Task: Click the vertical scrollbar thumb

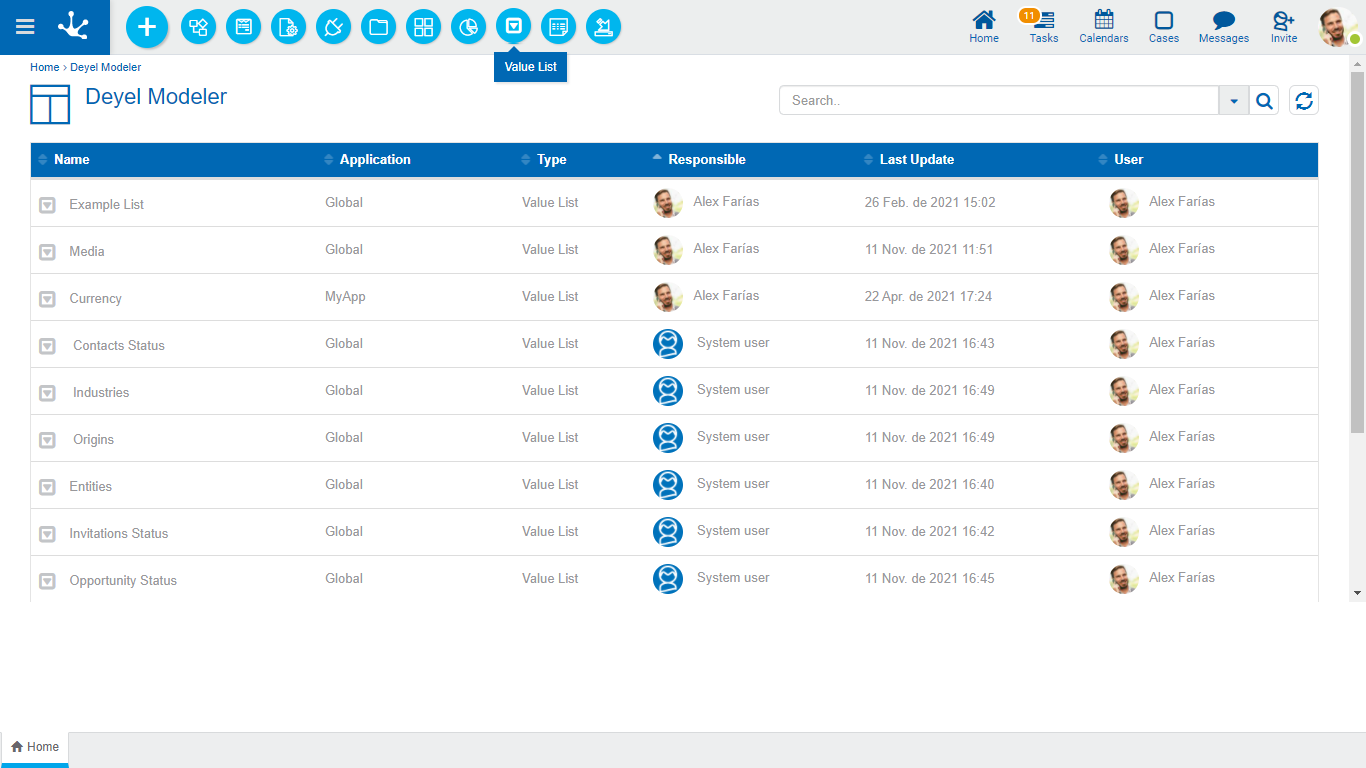Action: 1357,252
